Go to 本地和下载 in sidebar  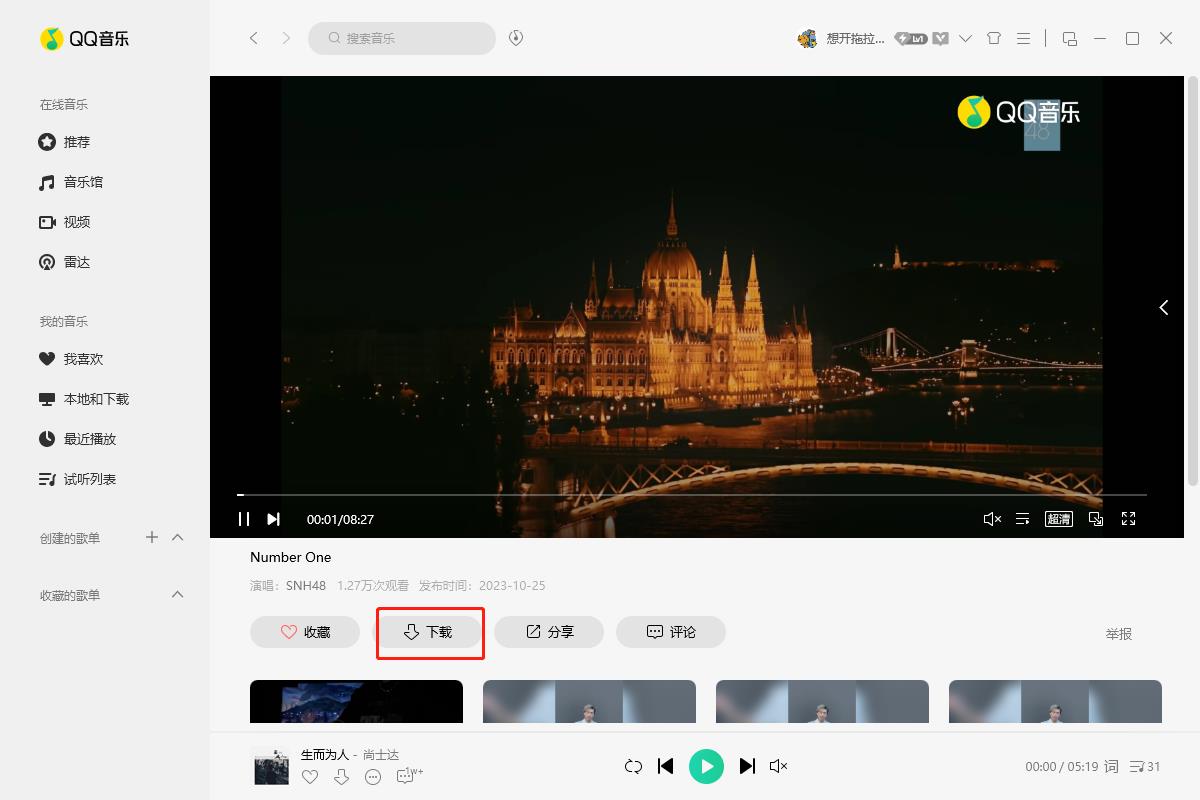(96, 399)
